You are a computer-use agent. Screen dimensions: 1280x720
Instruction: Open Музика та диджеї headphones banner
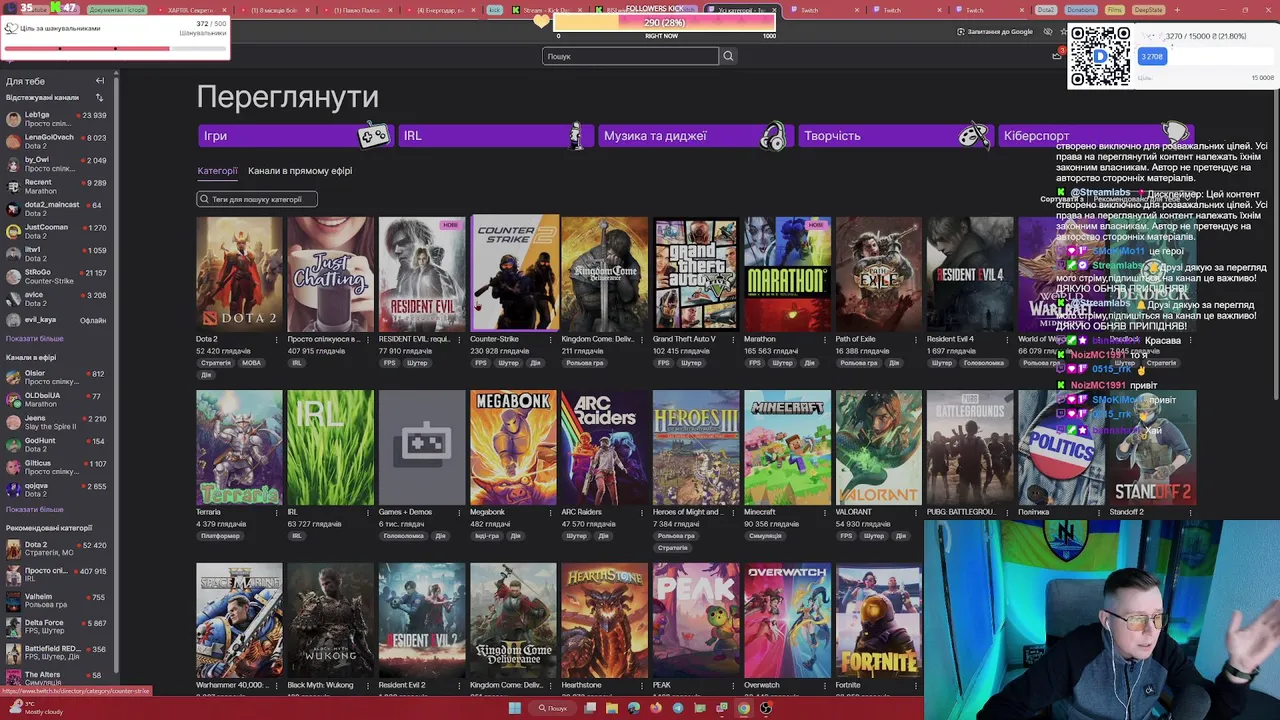[x=695, y=136]
